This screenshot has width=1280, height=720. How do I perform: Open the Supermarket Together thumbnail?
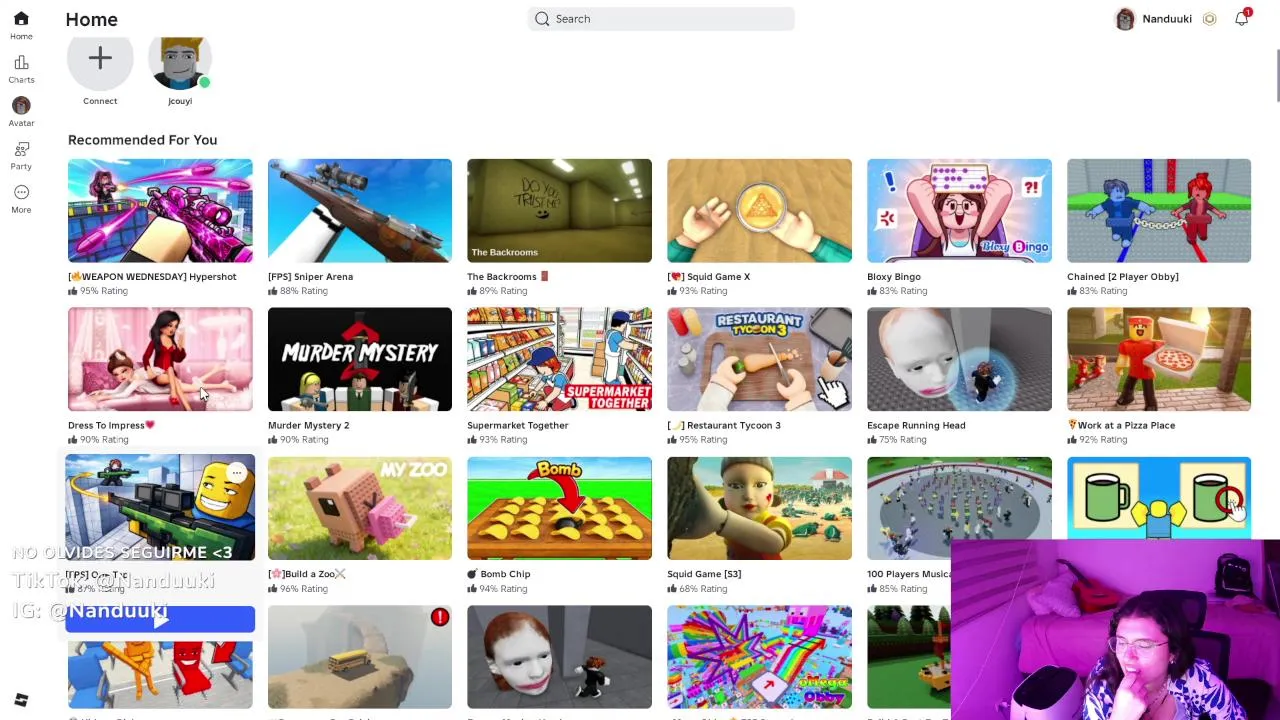pos(559,359)
